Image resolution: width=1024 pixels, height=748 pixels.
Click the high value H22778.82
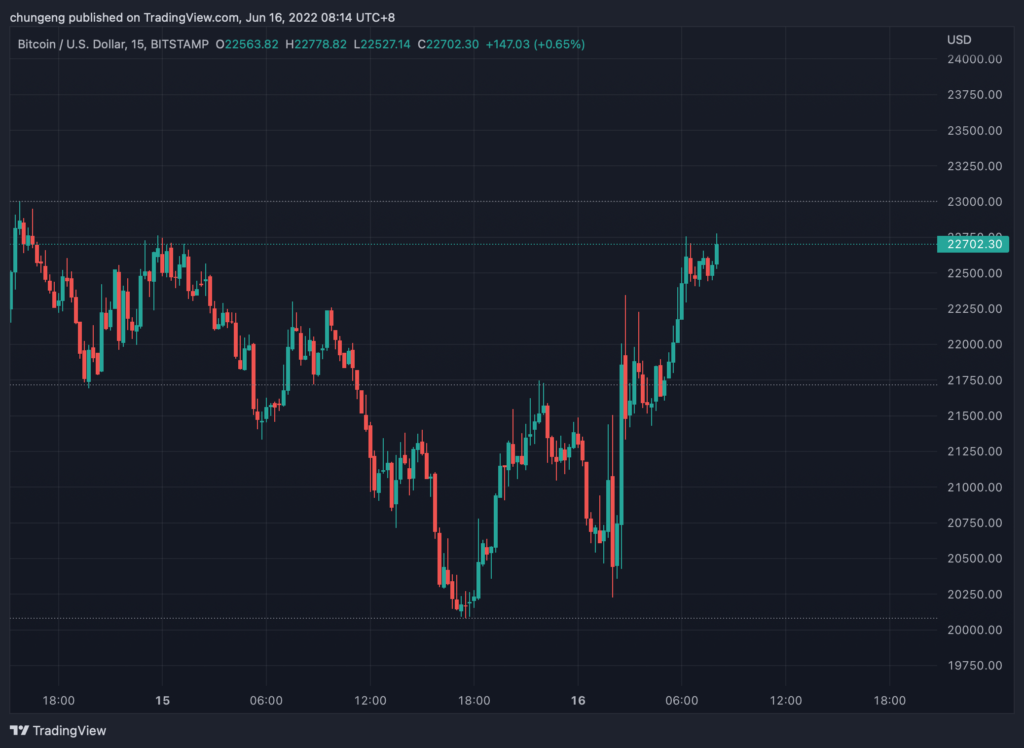315,44
